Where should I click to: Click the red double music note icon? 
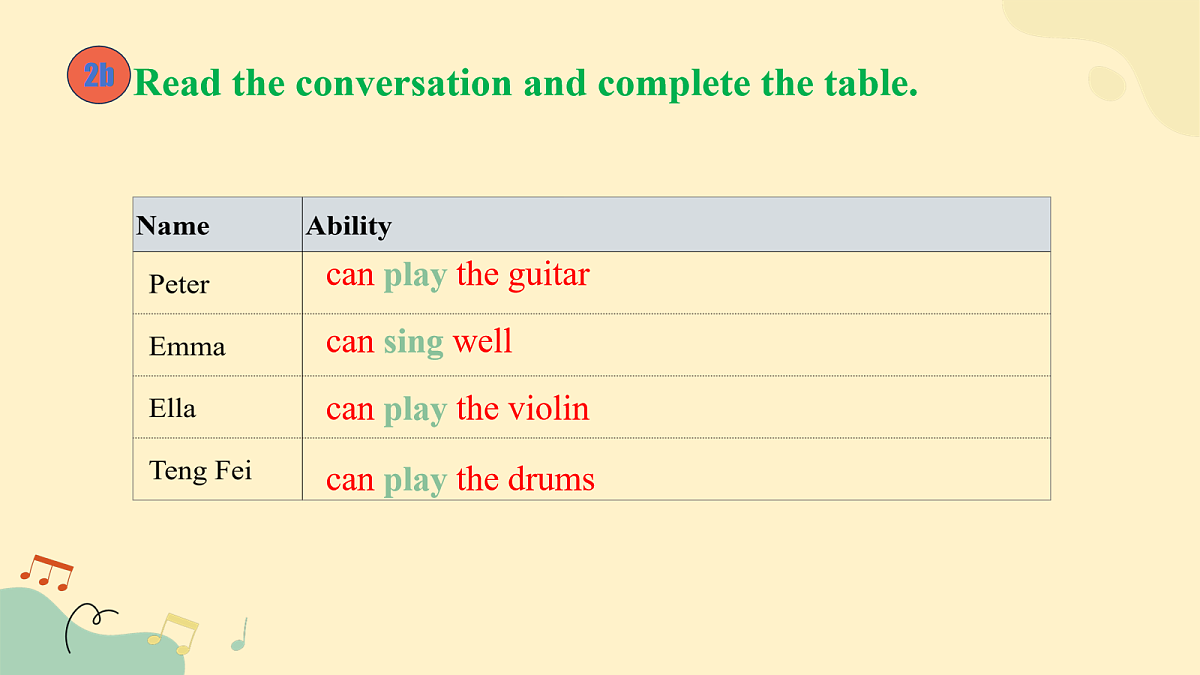(x=47, y=572)
